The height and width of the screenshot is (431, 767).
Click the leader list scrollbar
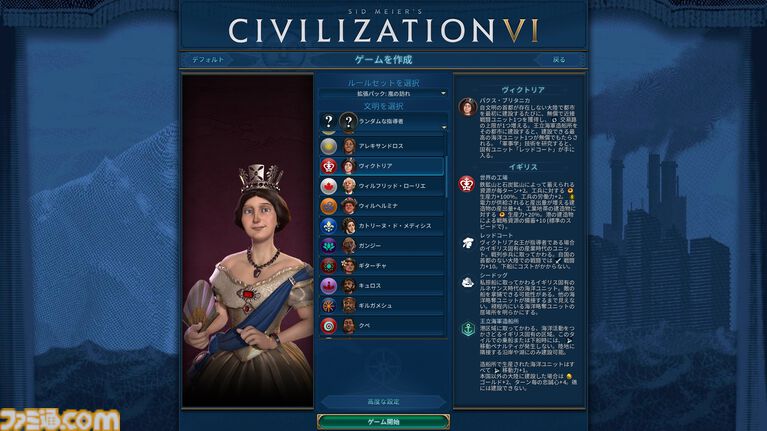(x=446, y=177)
